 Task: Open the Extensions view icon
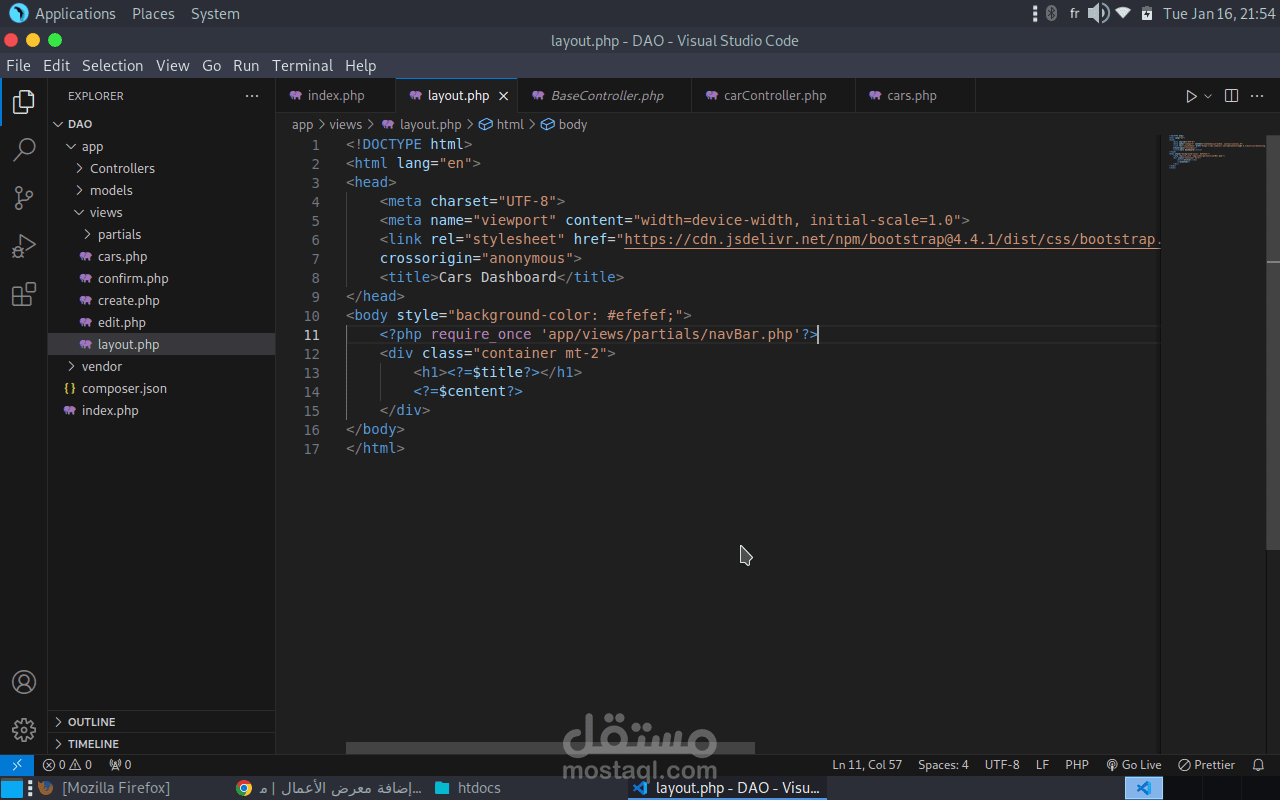coord(24,294)
